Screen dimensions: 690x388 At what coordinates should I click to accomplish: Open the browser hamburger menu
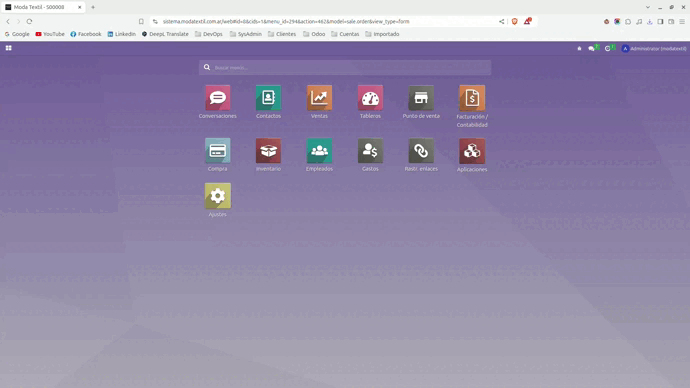pos(682,22)
